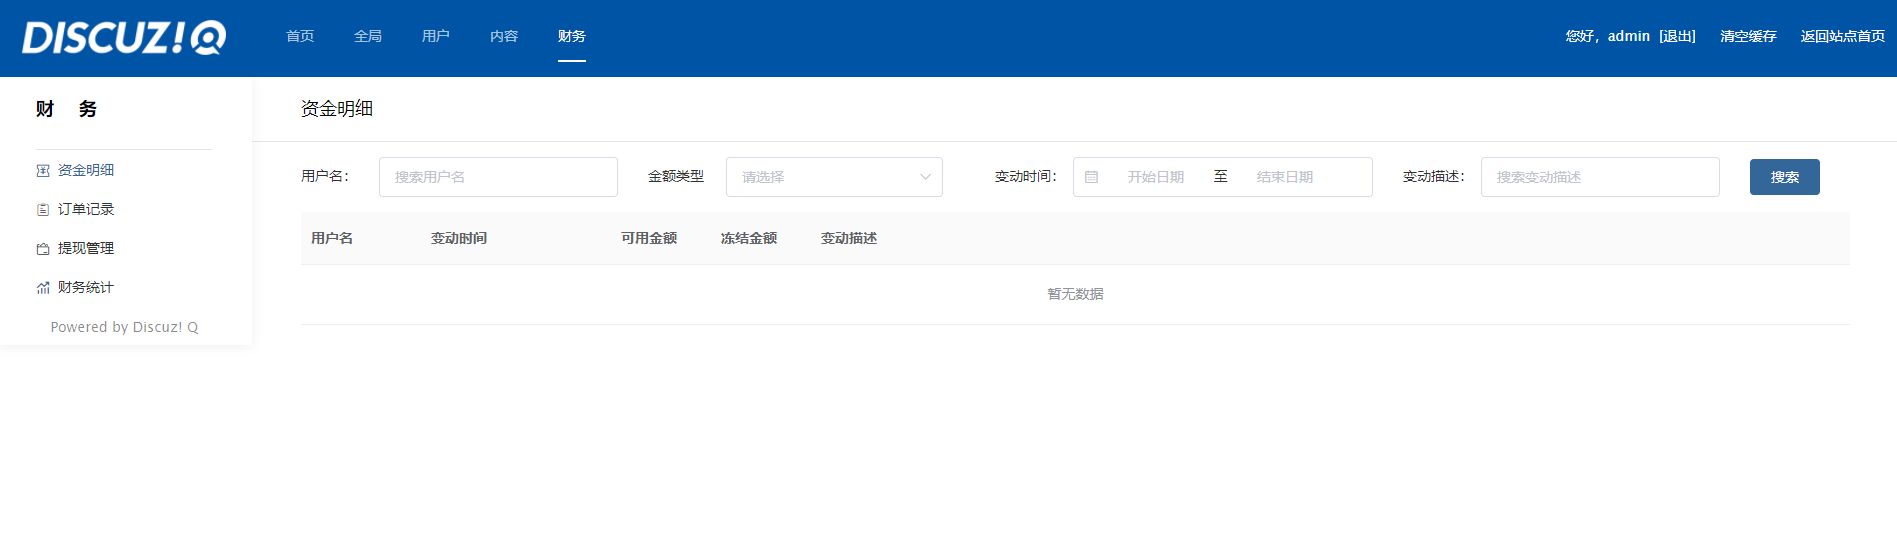The height and width of the screenshot is (554, 1897).
Task: Click 清空缓存 to clear cache
Action: point(1748,36)
